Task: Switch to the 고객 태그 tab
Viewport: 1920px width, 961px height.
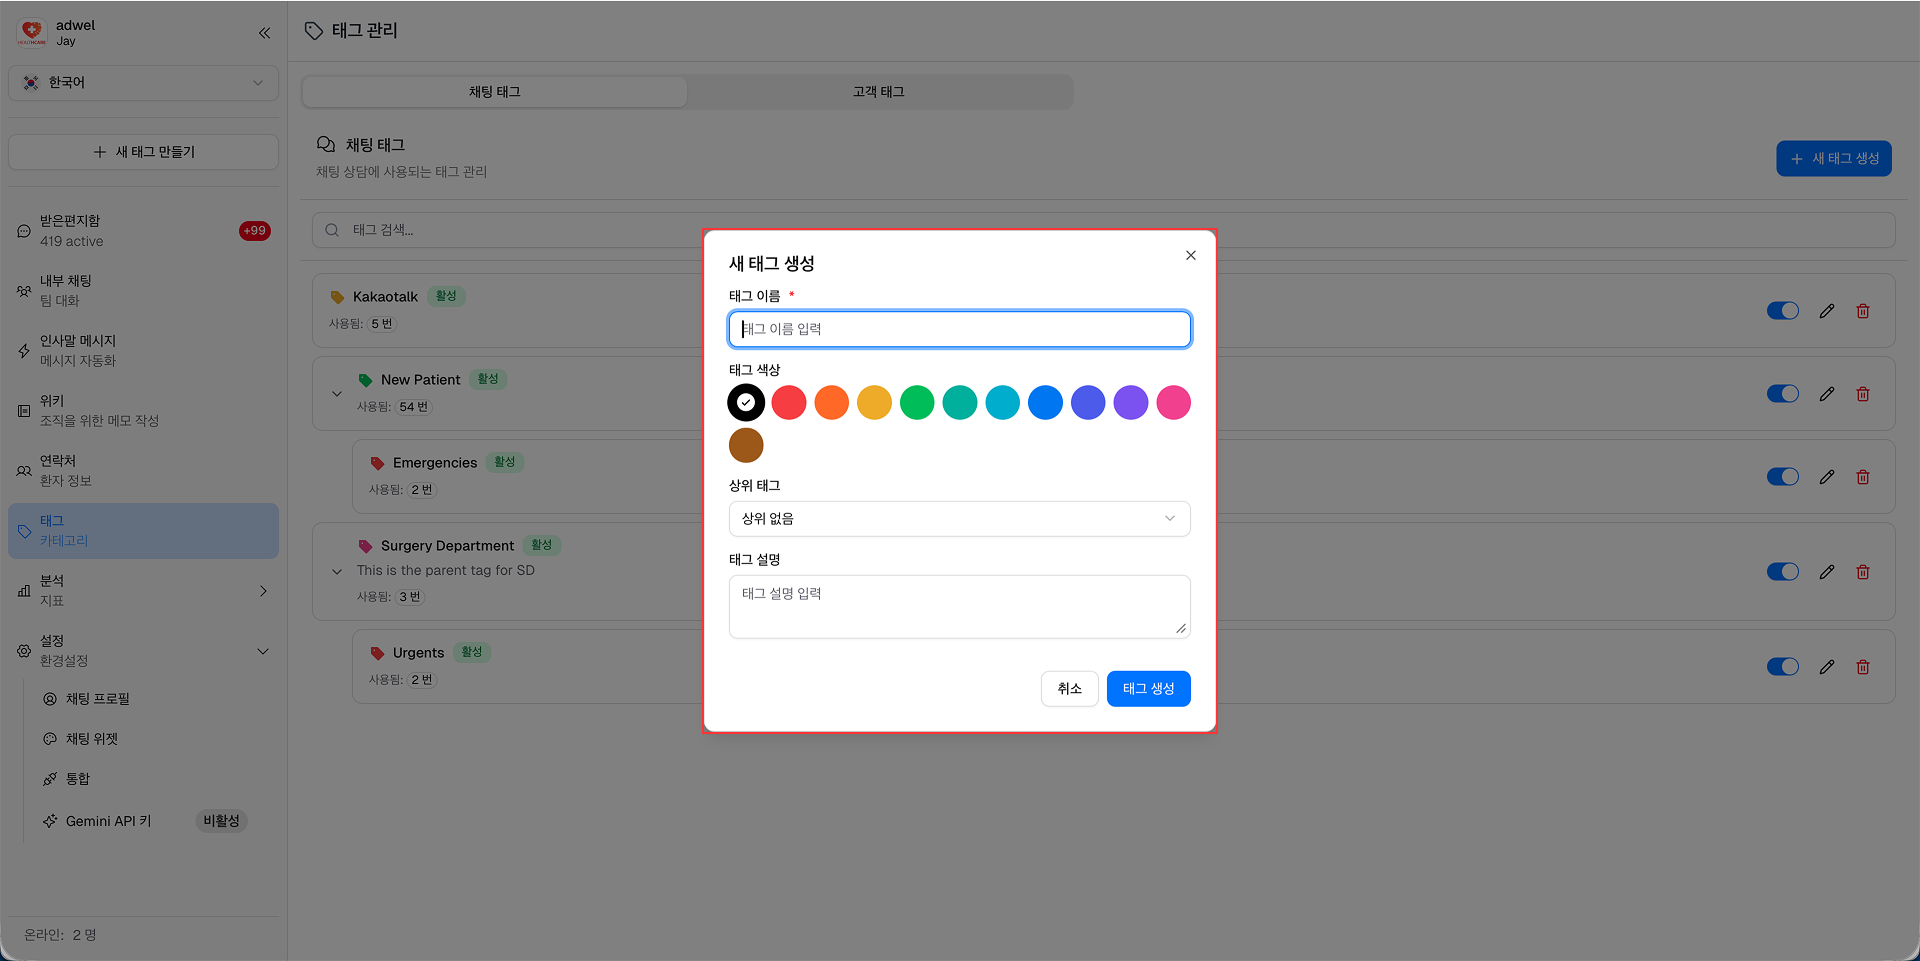Action: 879,91
